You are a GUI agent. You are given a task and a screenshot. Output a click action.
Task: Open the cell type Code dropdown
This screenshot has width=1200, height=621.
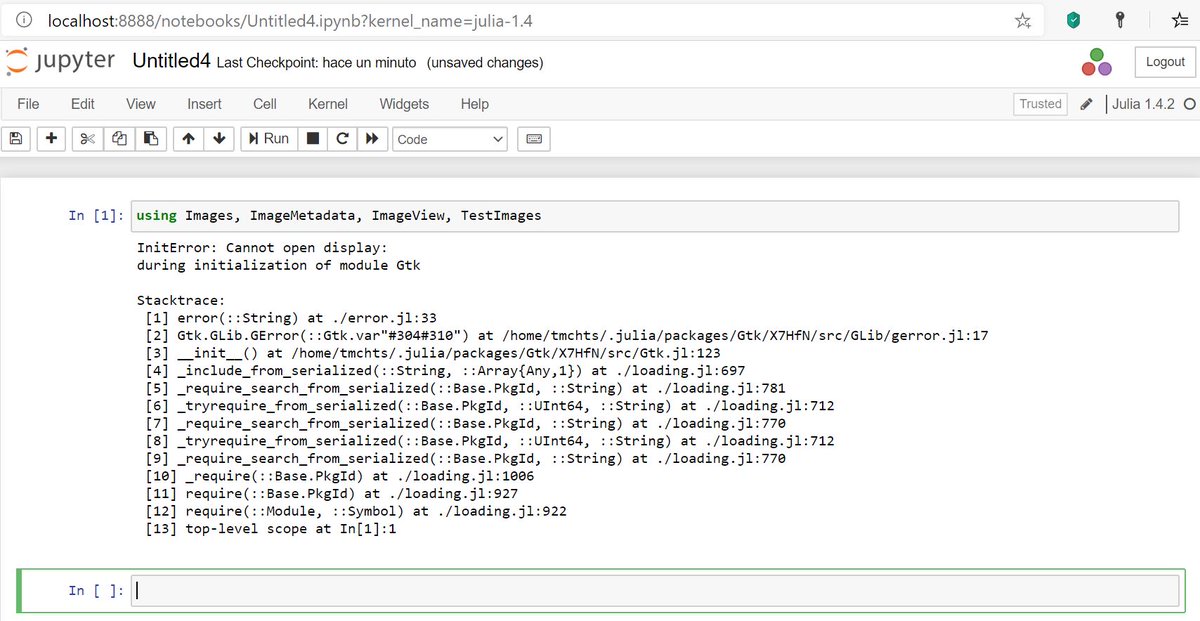coord(450,139)
